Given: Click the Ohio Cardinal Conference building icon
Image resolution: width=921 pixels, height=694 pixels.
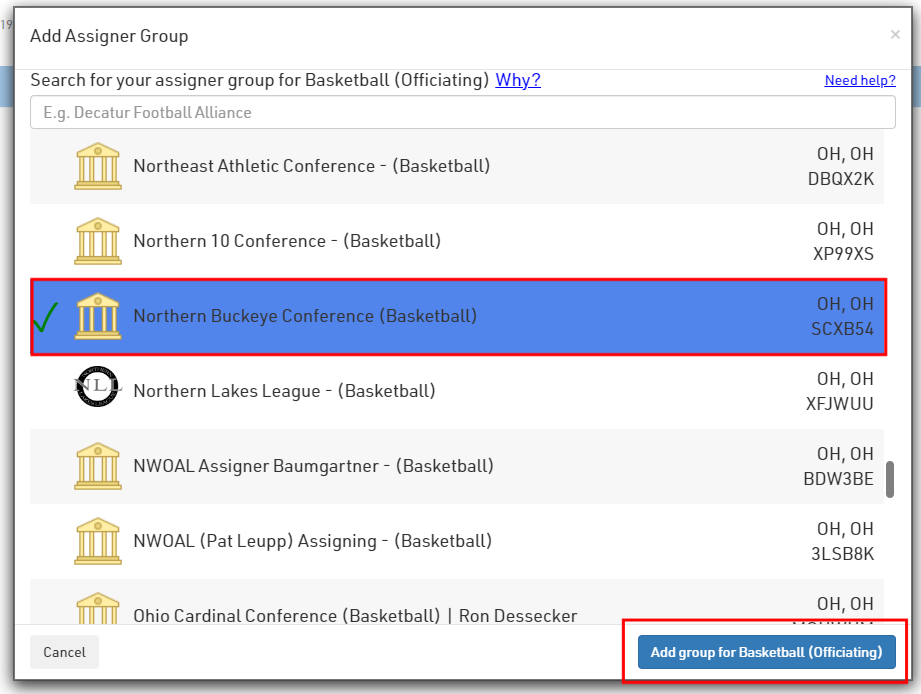Looking at the screenshot, I should click(97, 609).
